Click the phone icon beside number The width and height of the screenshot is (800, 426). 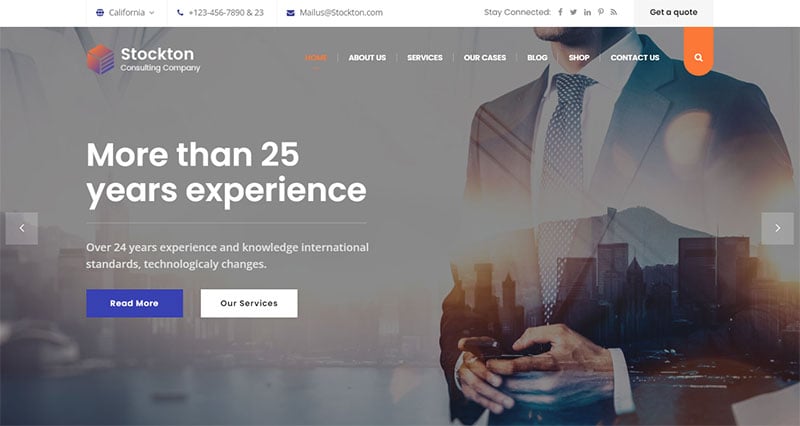click(180, 13)
